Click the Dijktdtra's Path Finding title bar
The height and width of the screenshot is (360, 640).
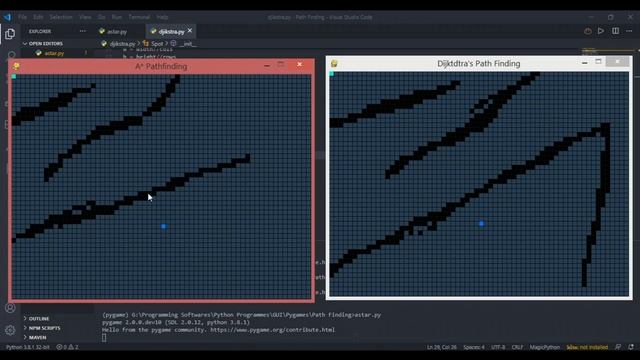tap(479, 64)
